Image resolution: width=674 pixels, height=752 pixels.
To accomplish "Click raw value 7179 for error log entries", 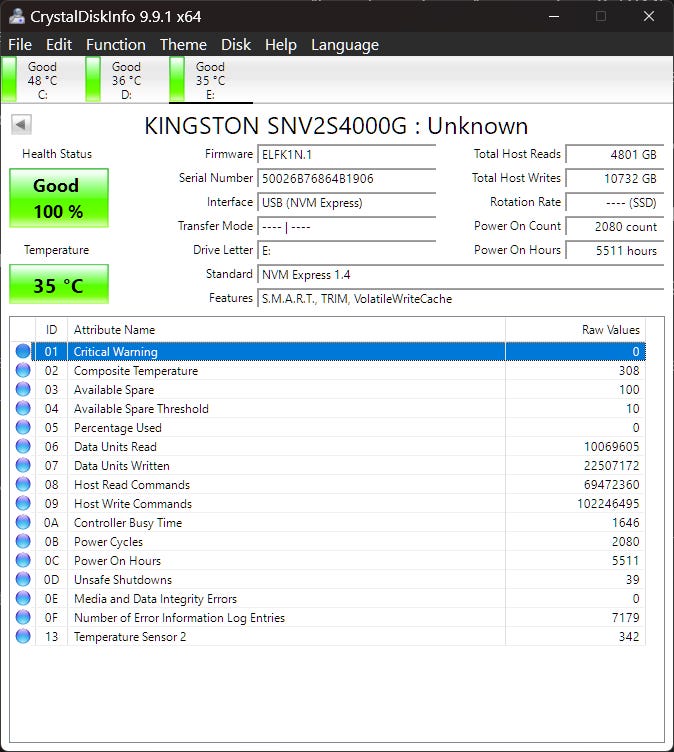I will pyautogui.click(x=625, y=617).
